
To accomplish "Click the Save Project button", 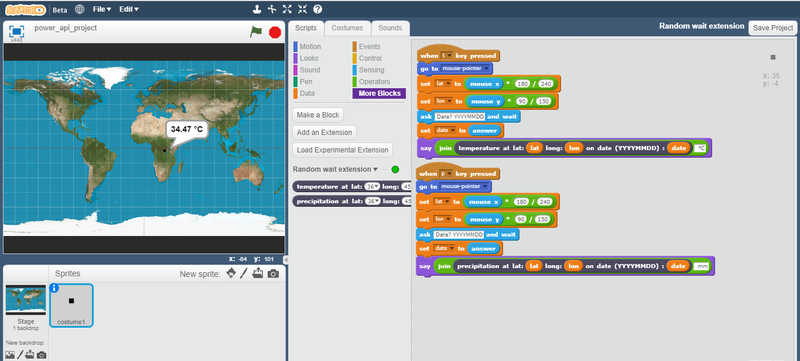I will tap(772, 28).
